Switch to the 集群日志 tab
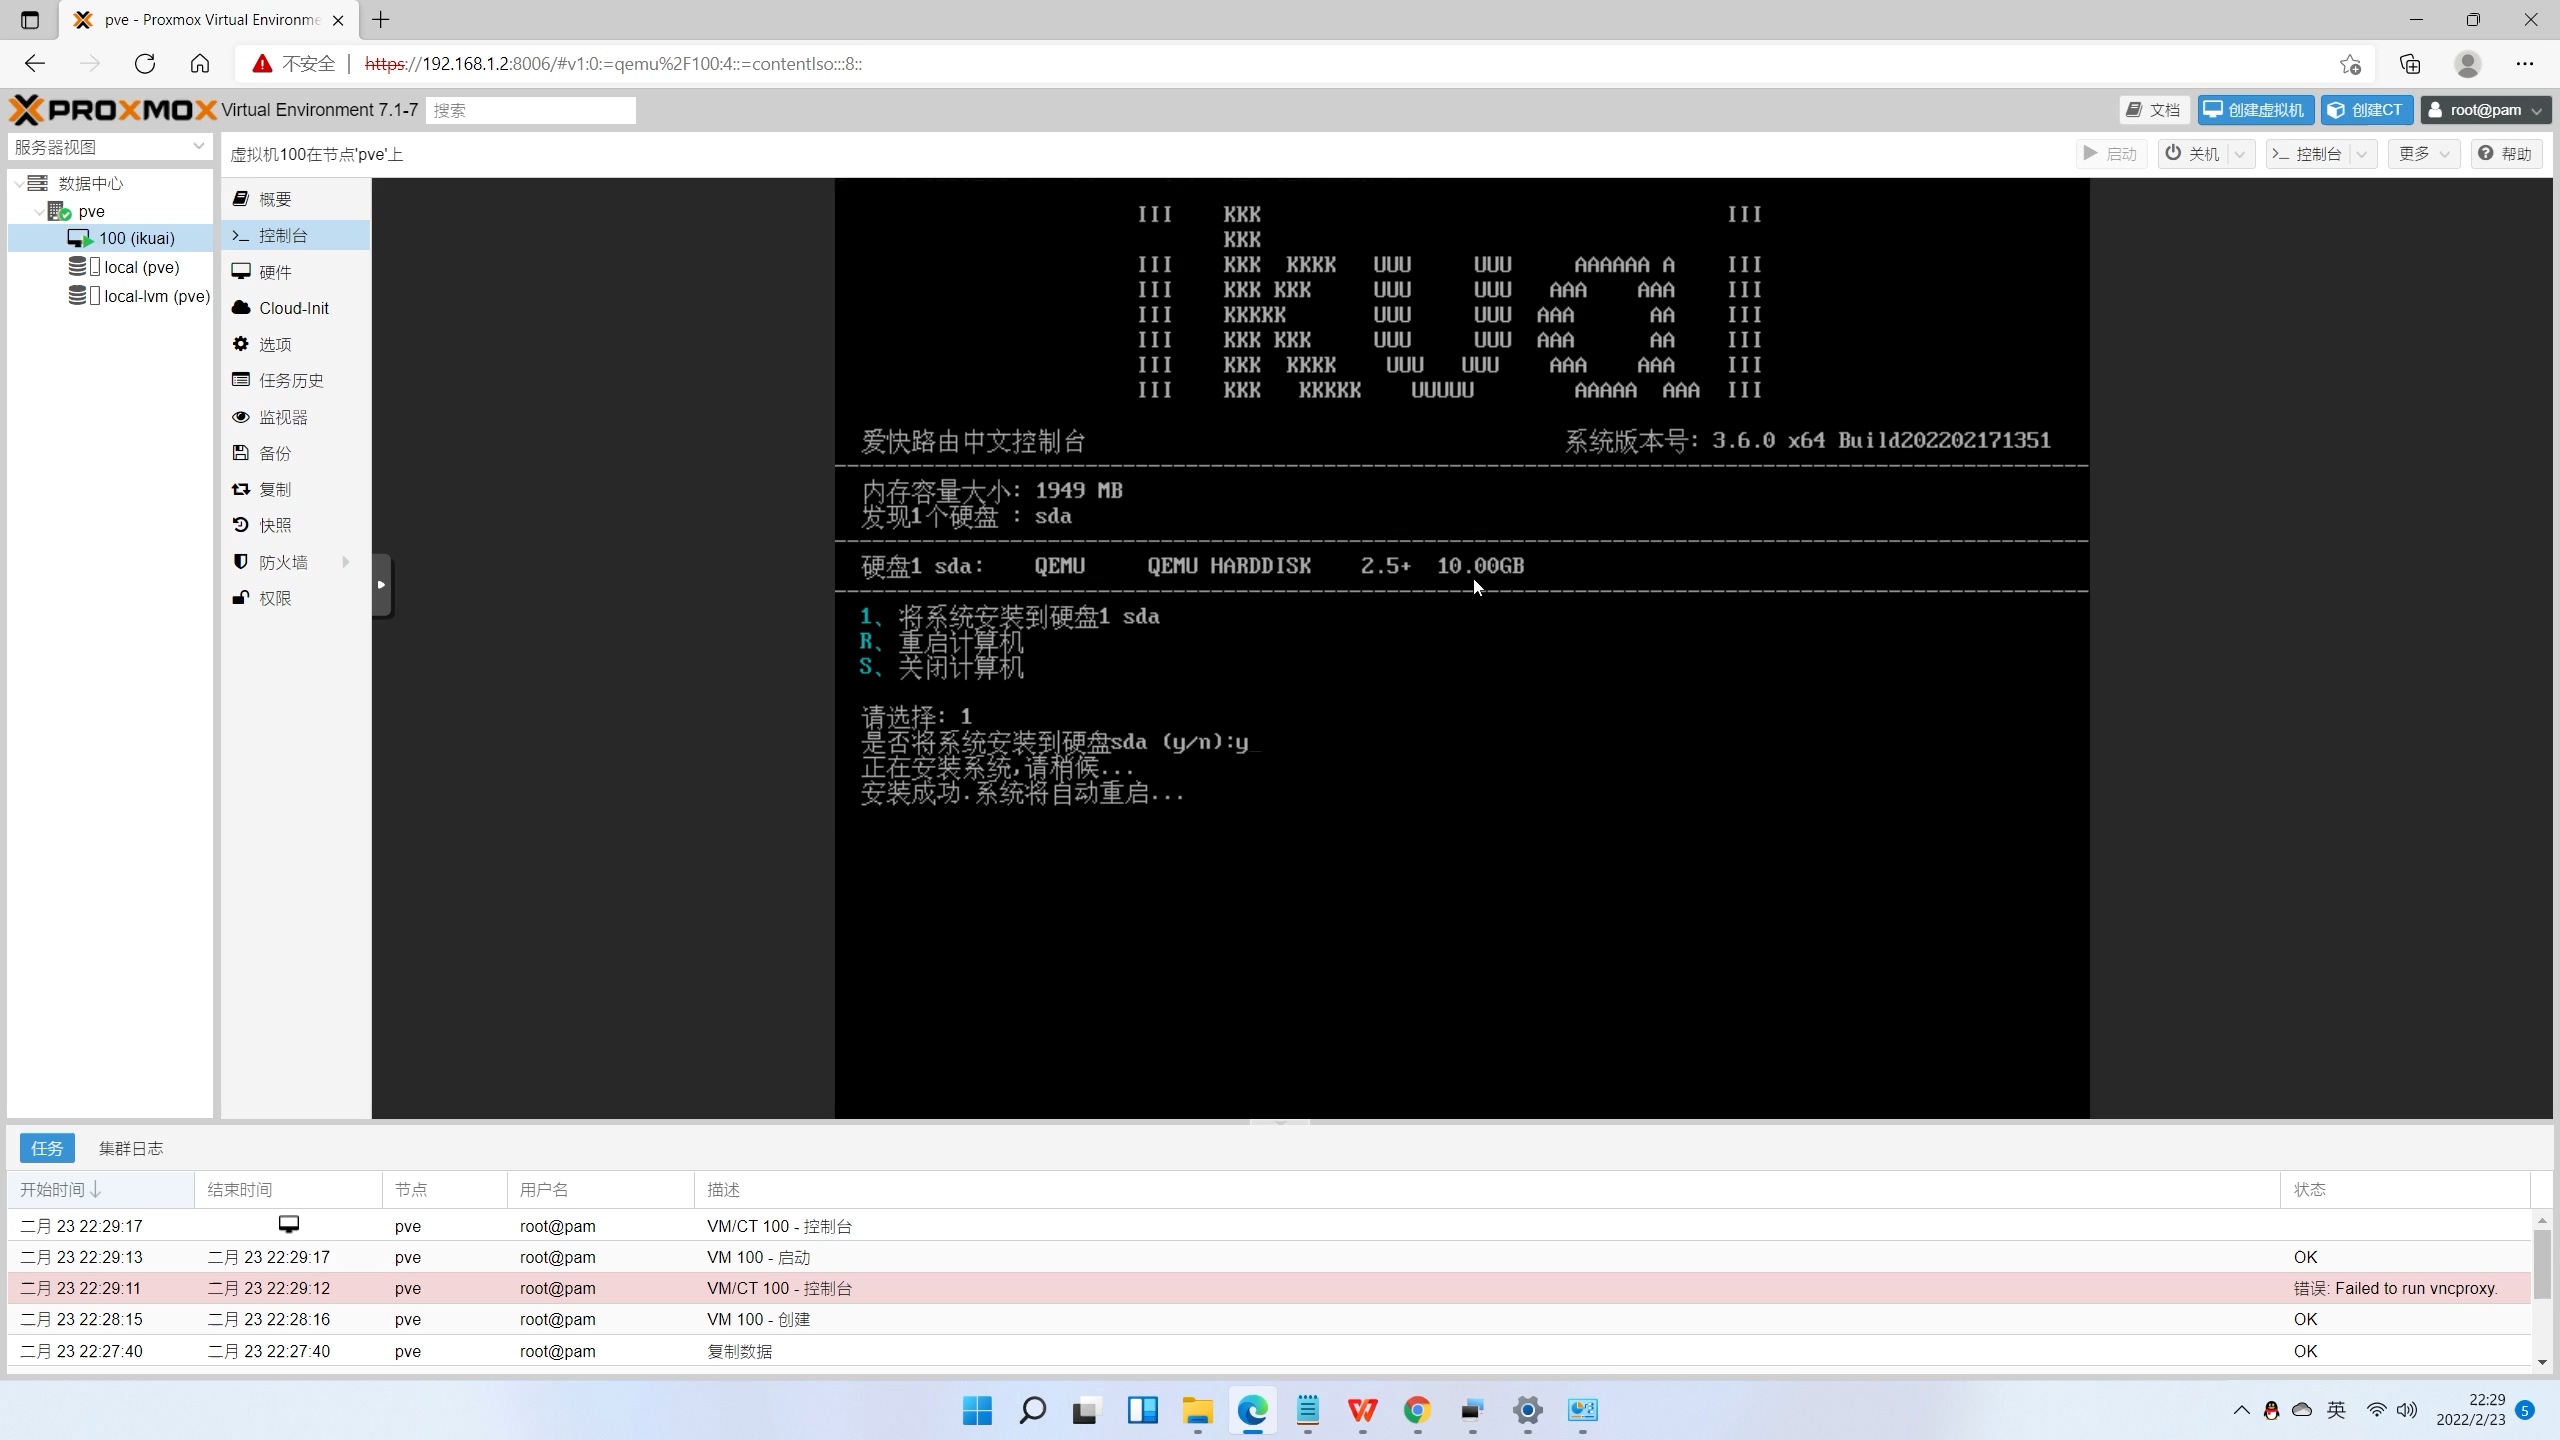 coord(131,1148)
